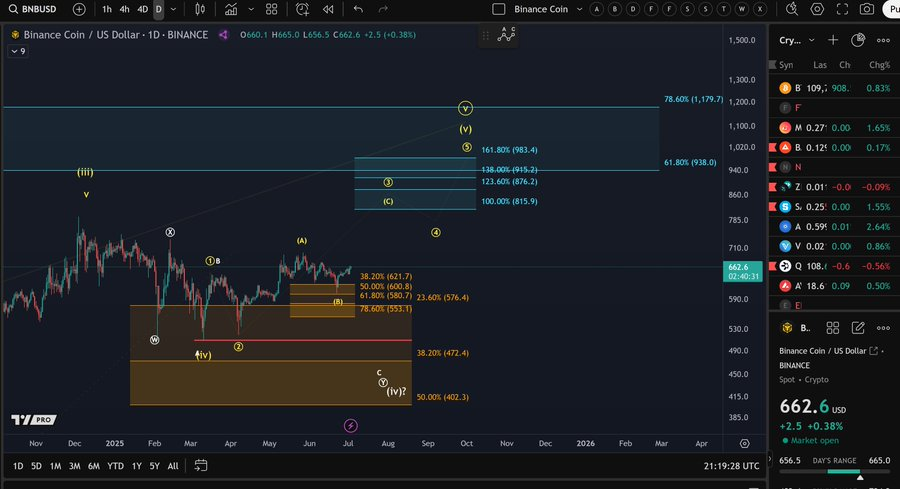Set the chart range to 1D
The height and width of the screenshot is (489, 900).
coord(18,466)
